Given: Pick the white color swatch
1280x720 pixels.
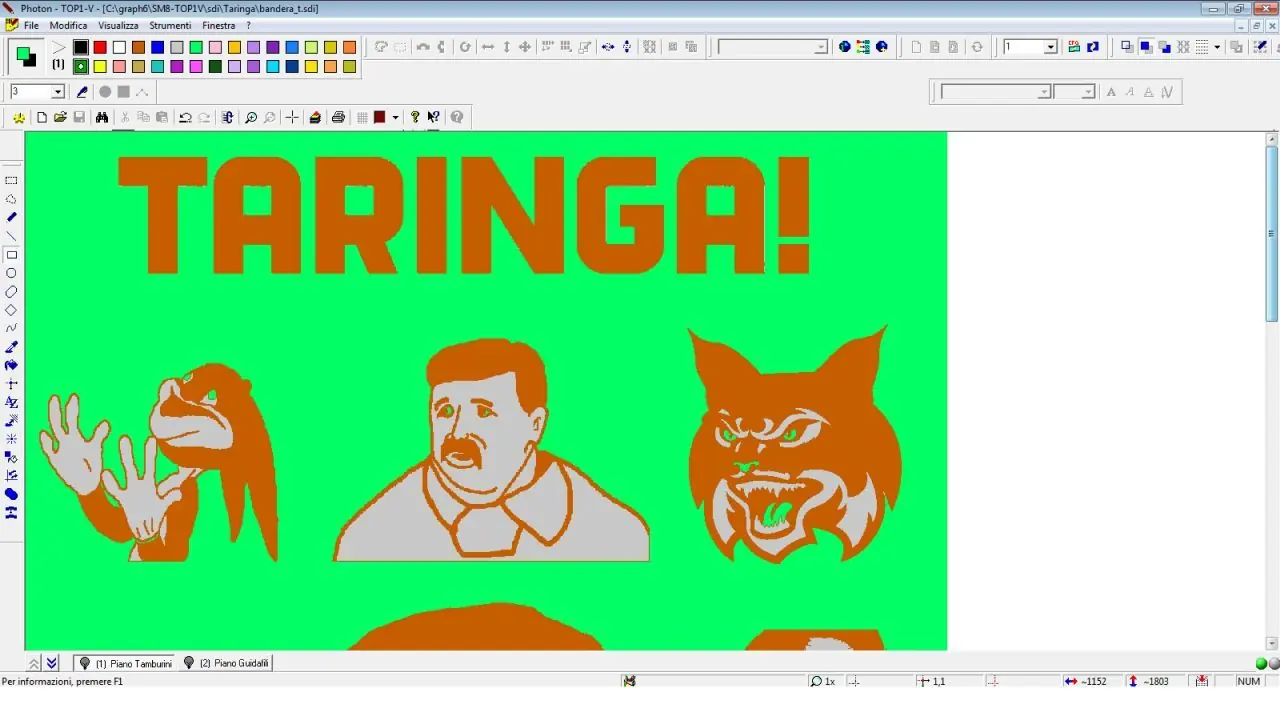Looking at the screenshot, I should (119, 47).
